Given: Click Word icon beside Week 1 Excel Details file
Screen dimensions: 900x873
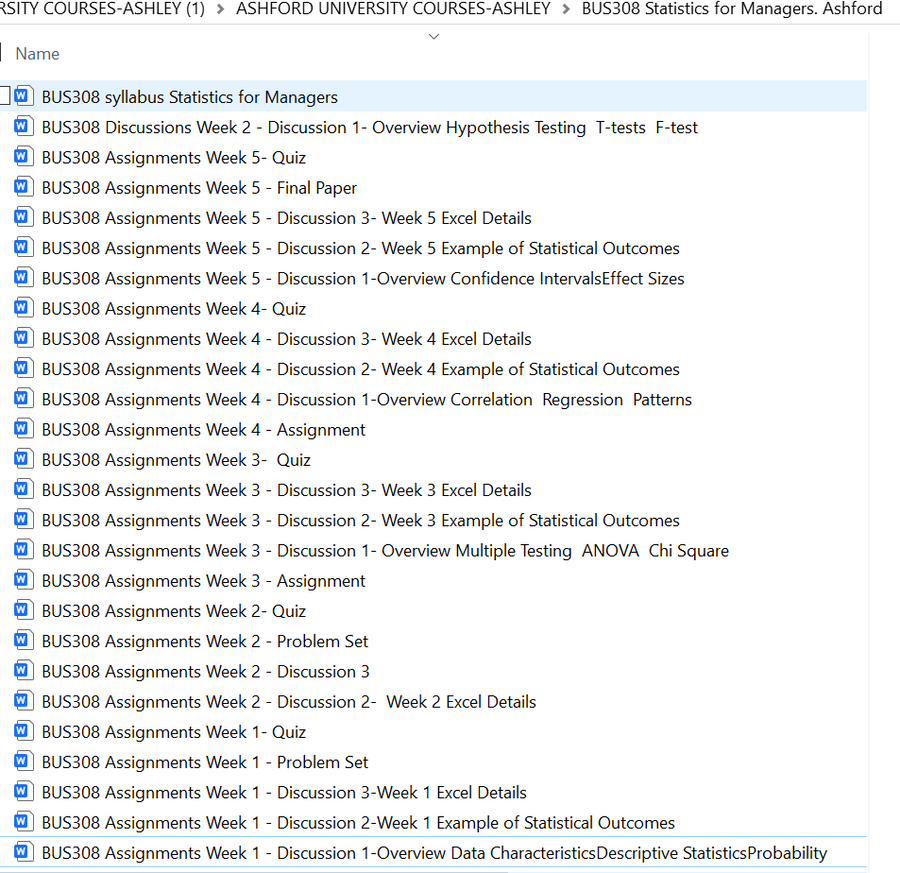Looking at the screenshot, I should (x=23, y=791).
